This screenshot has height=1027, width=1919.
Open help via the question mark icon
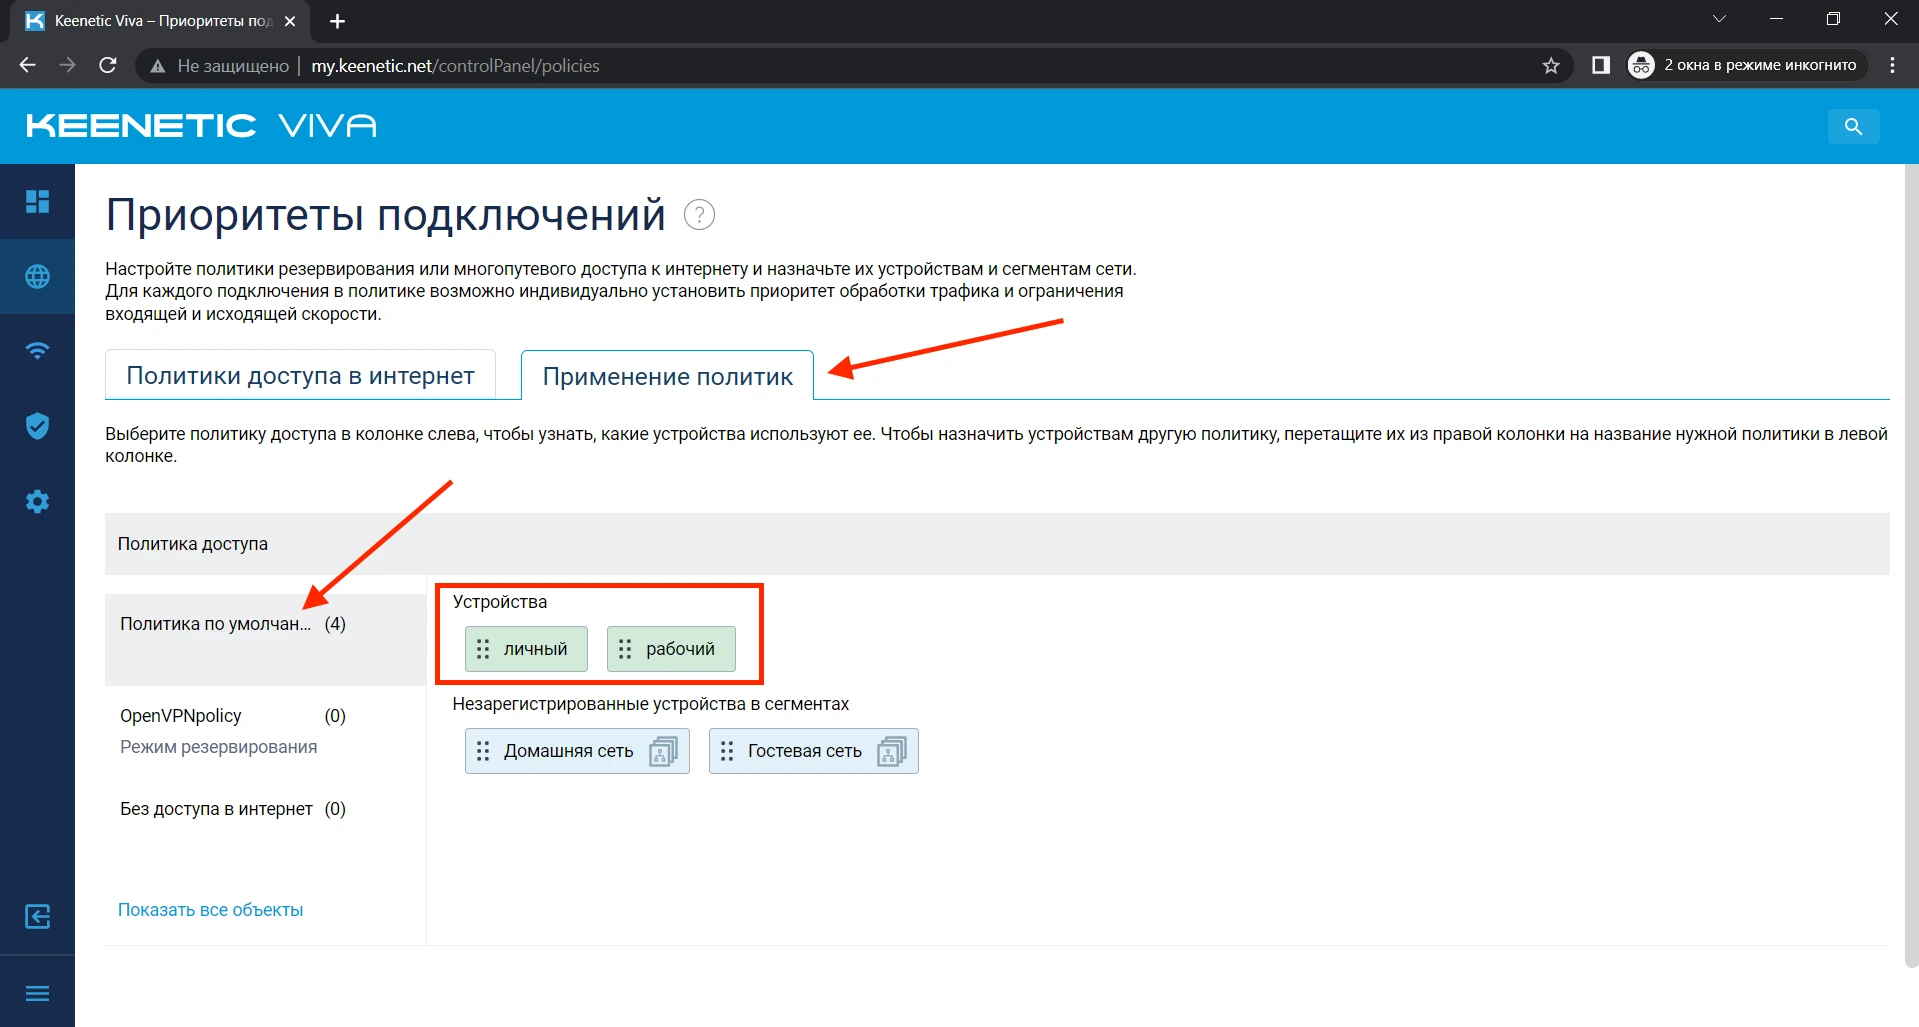[699, 214]
